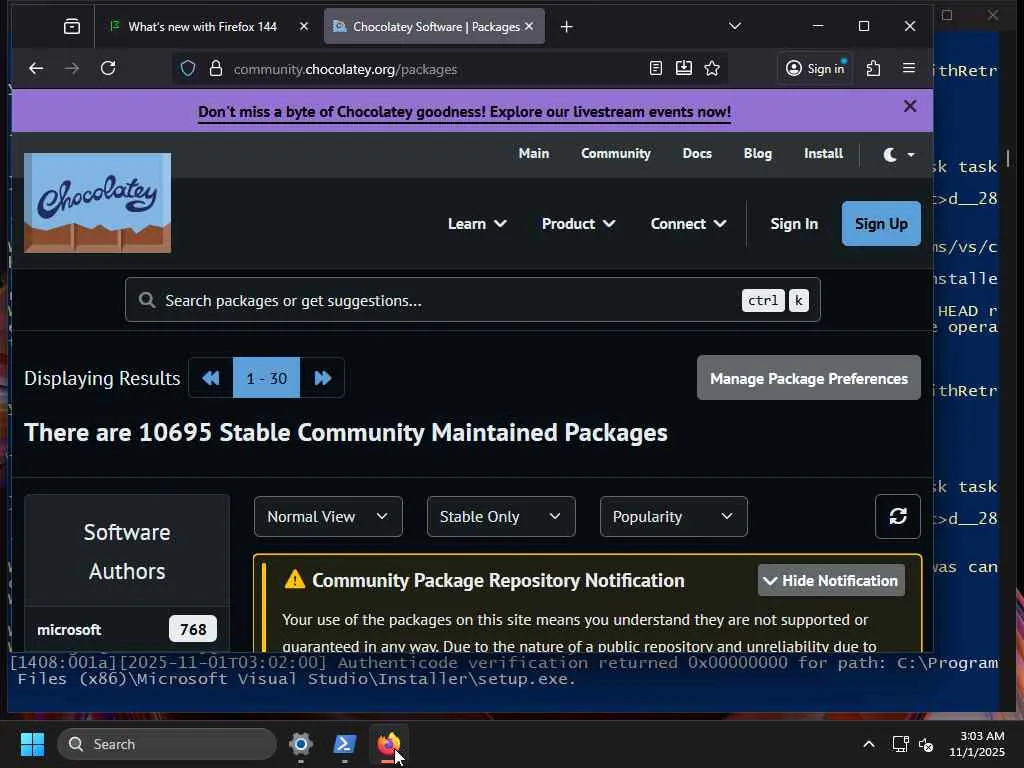1024x768 pixels.
Task: Bookmark this page with the star icon
Action: [712, 69]
